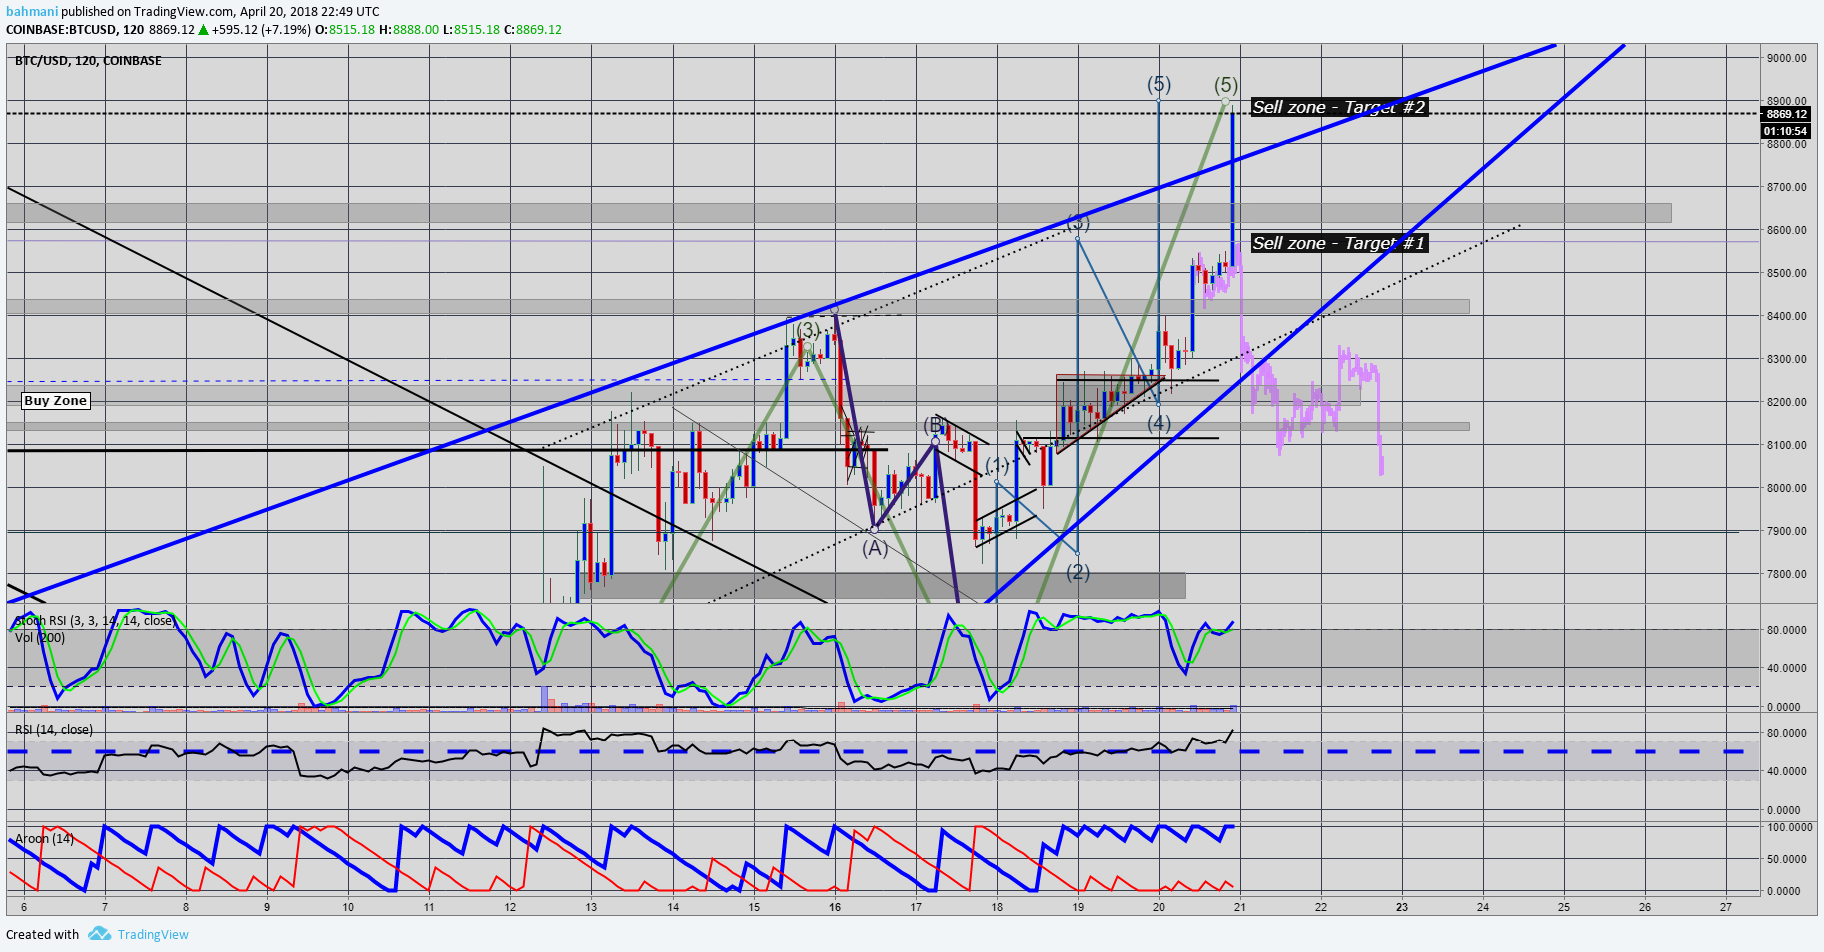Click the 8700.00 price axis label

click(x=1786, y=187)
